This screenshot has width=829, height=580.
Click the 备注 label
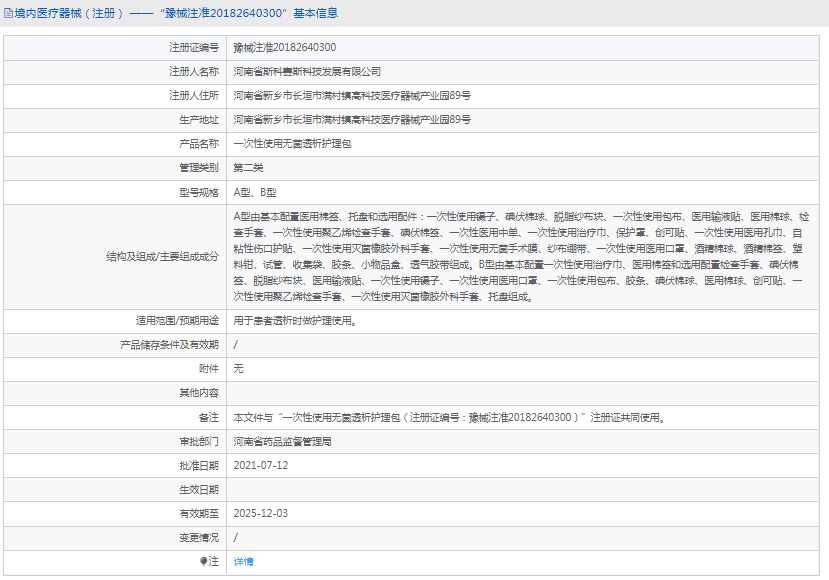coord(209,418)
